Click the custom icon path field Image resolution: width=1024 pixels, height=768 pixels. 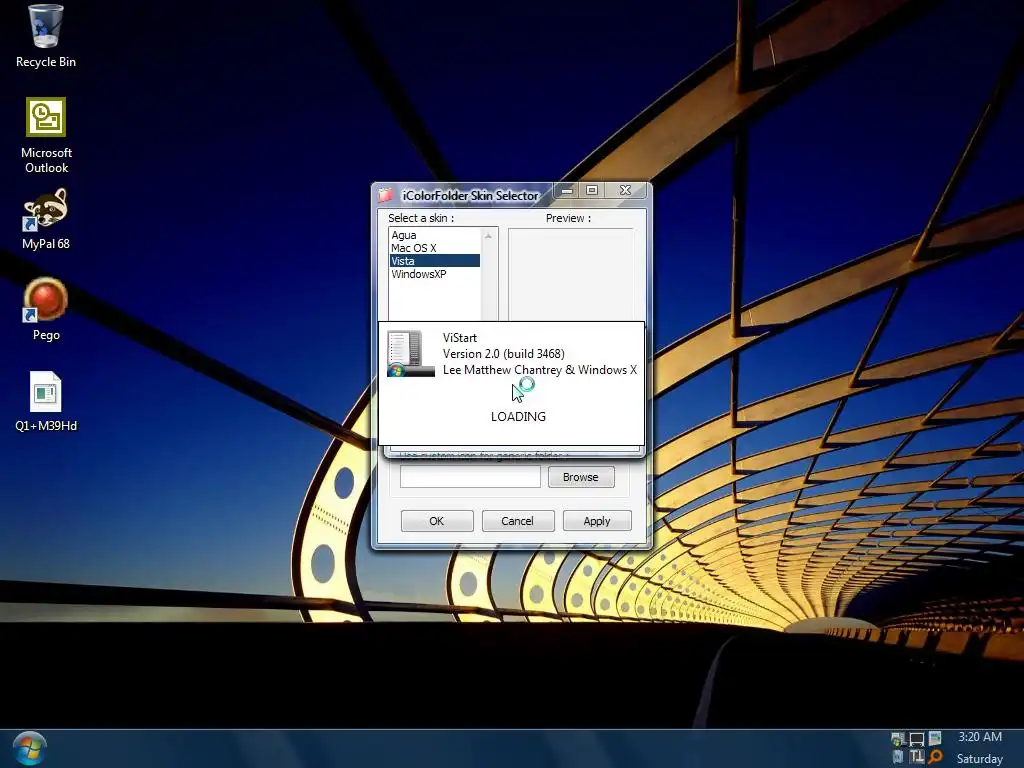click(470, 477)
